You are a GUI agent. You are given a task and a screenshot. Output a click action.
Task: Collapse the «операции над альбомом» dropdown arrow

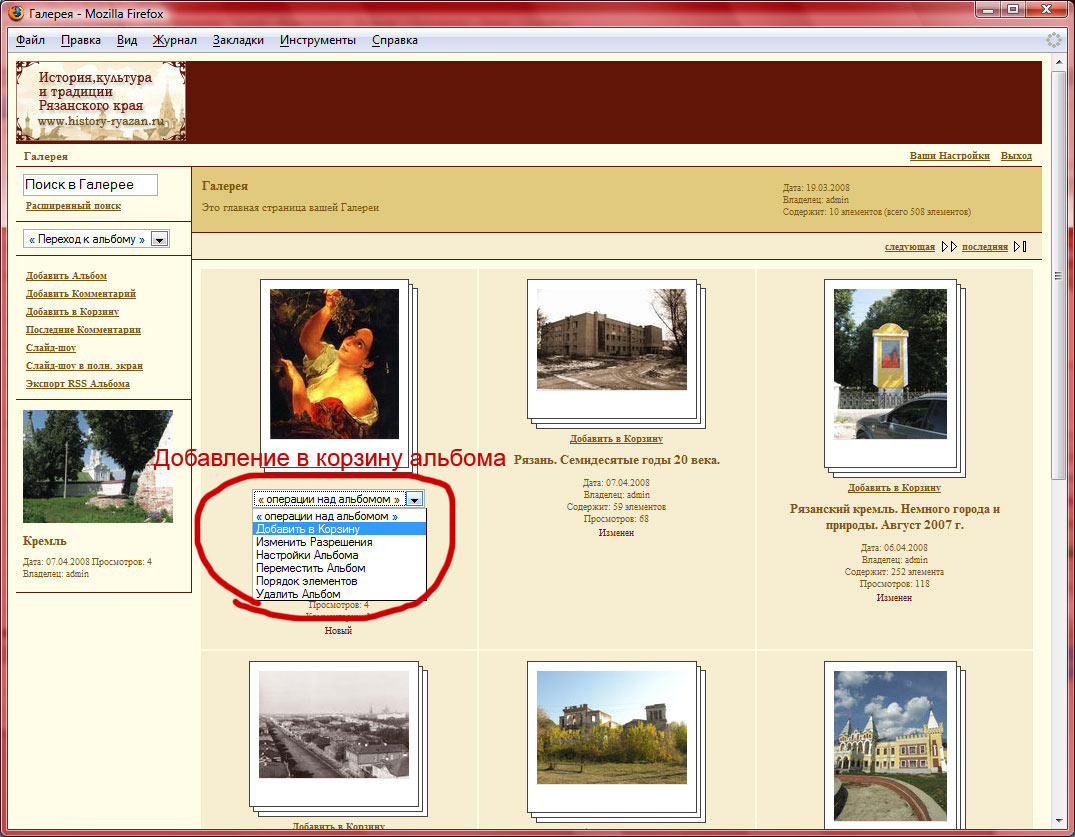point(414,499)
